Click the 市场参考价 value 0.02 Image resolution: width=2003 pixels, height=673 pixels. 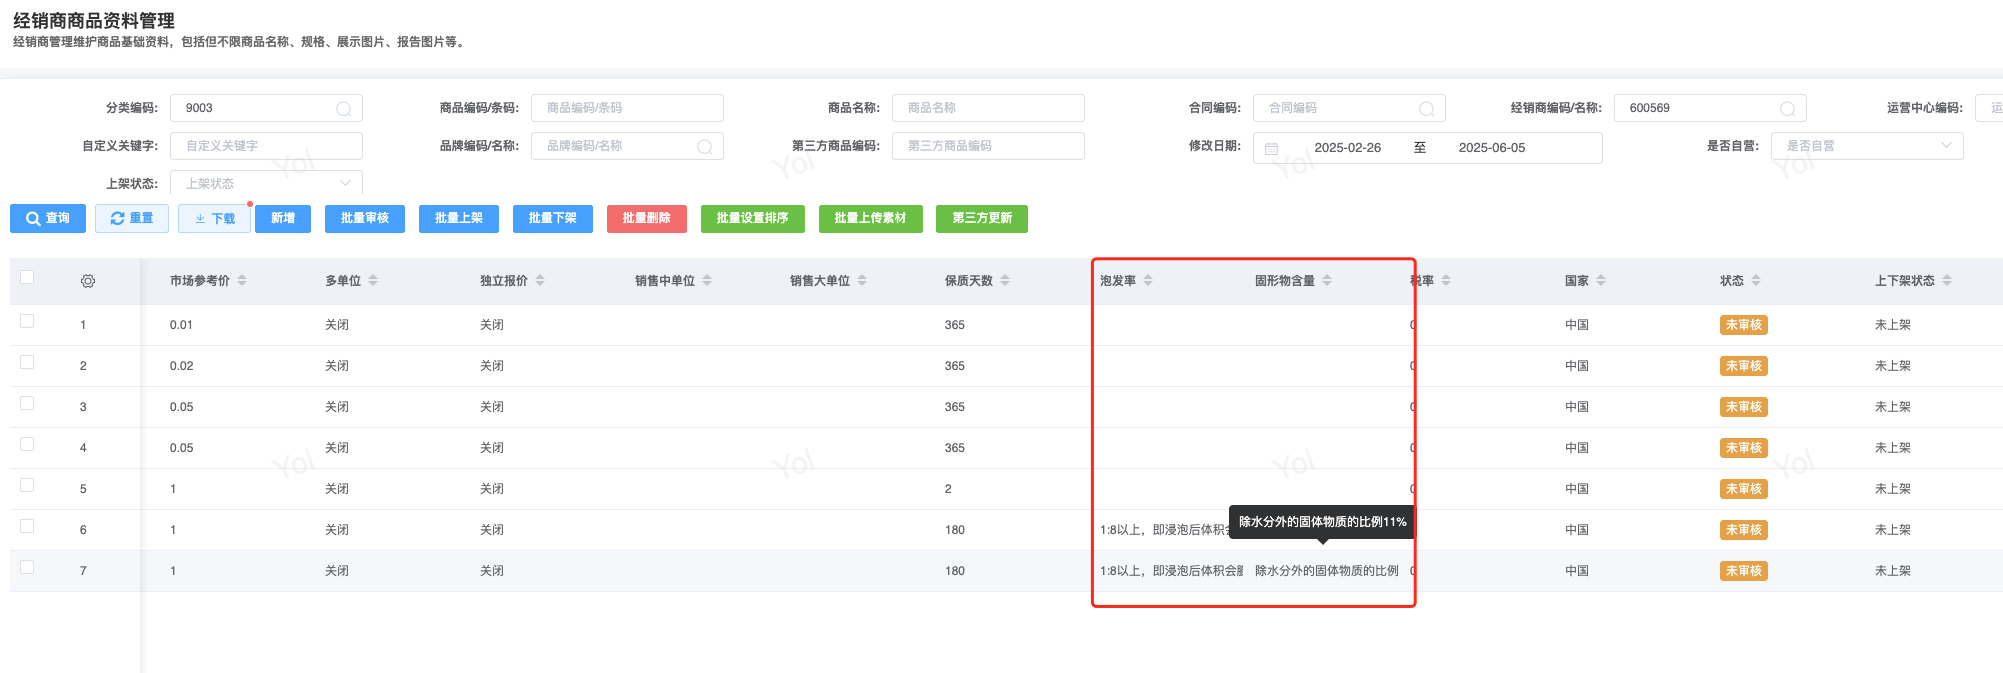pos(182,366)
